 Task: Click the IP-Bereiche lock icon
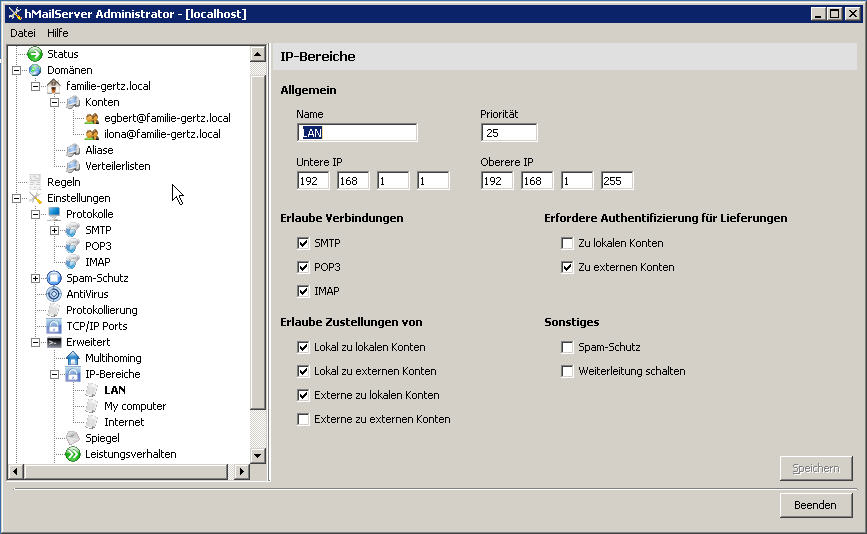(72, 374)
